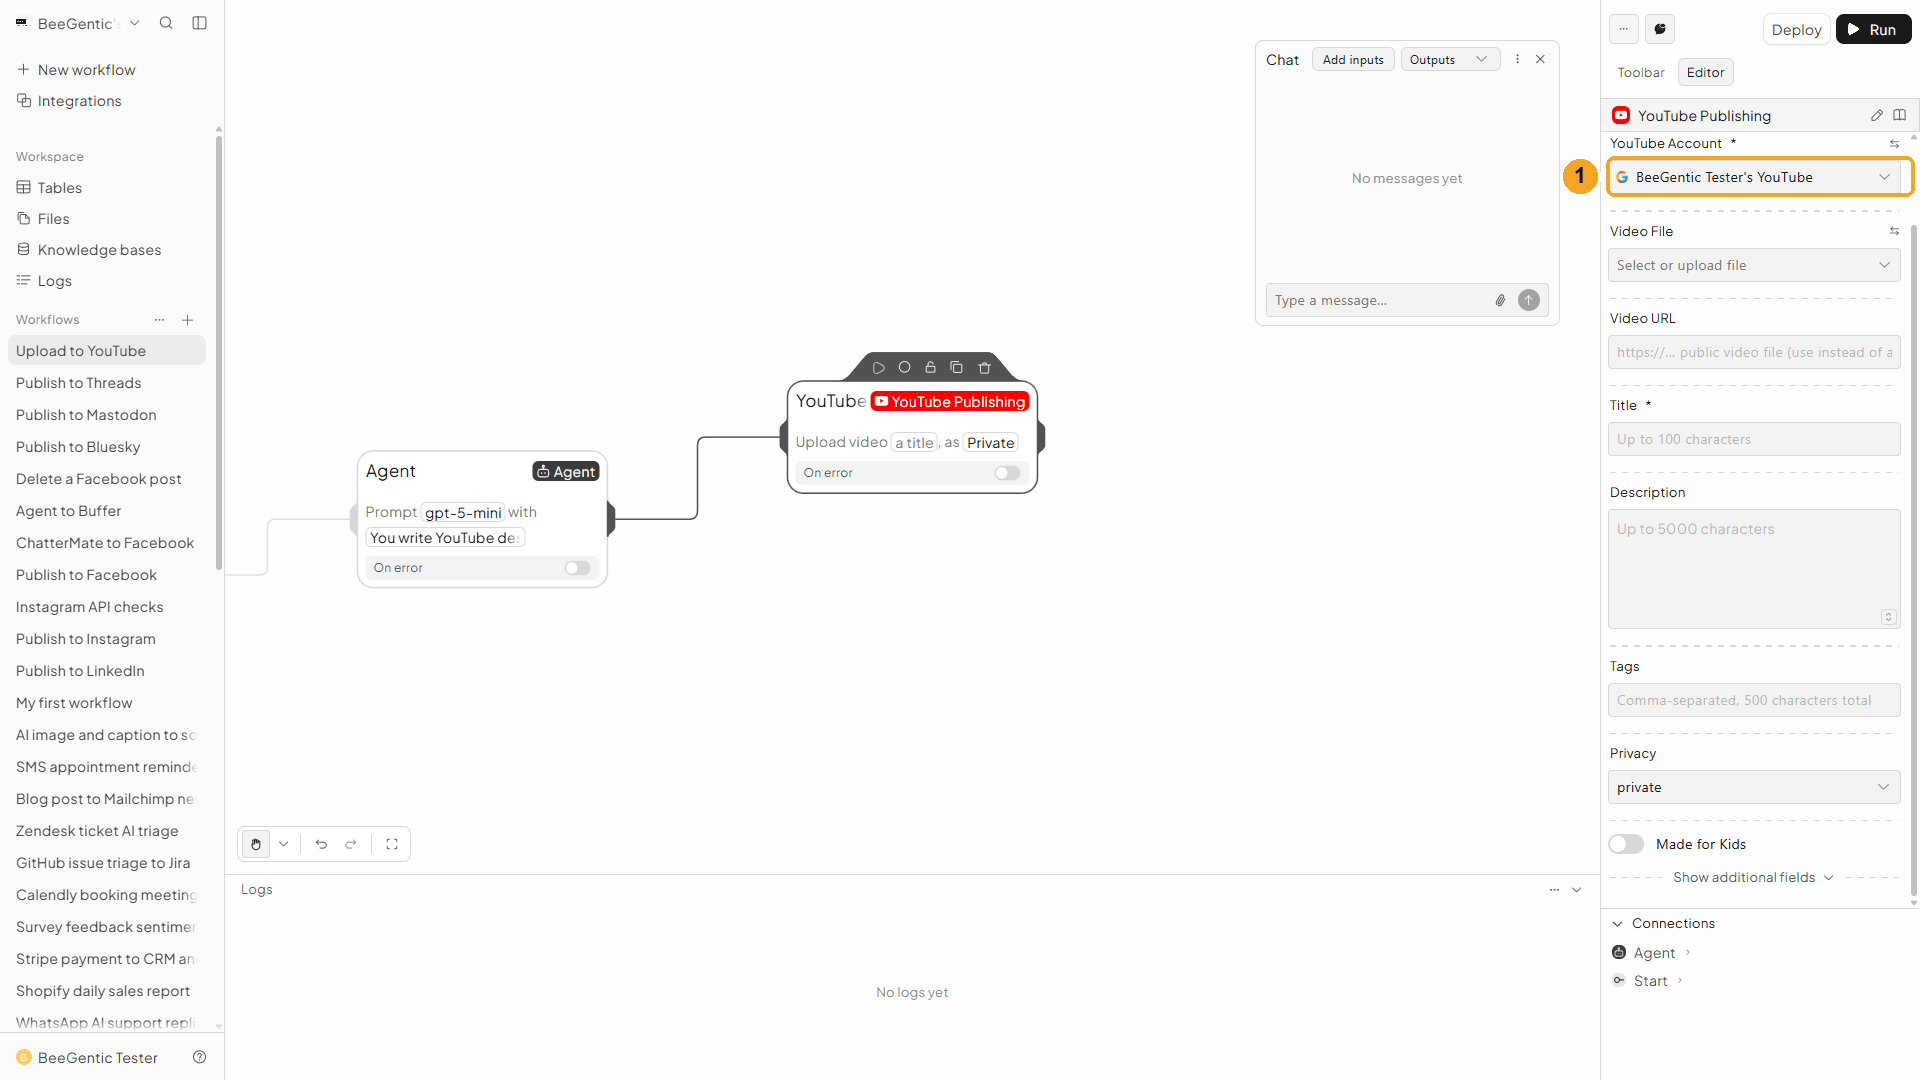Toggle On error on Agent node
This screenshot has width=1920, height=1080.
click(x=577, y=568)
